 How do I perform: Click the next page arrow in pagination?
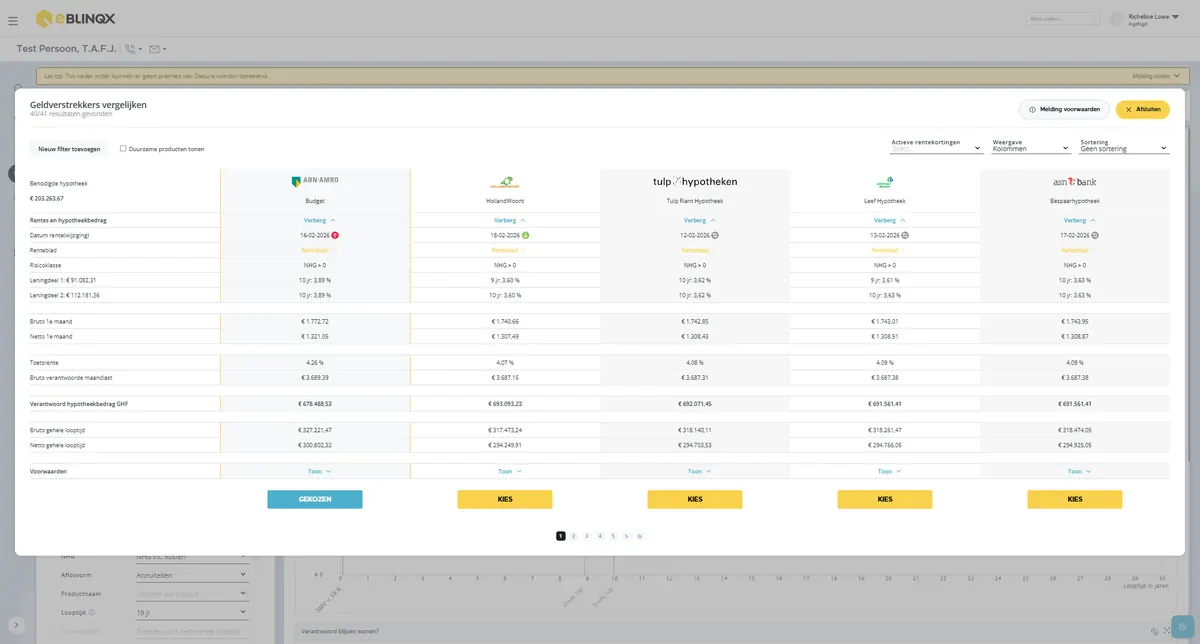(626, 536)
